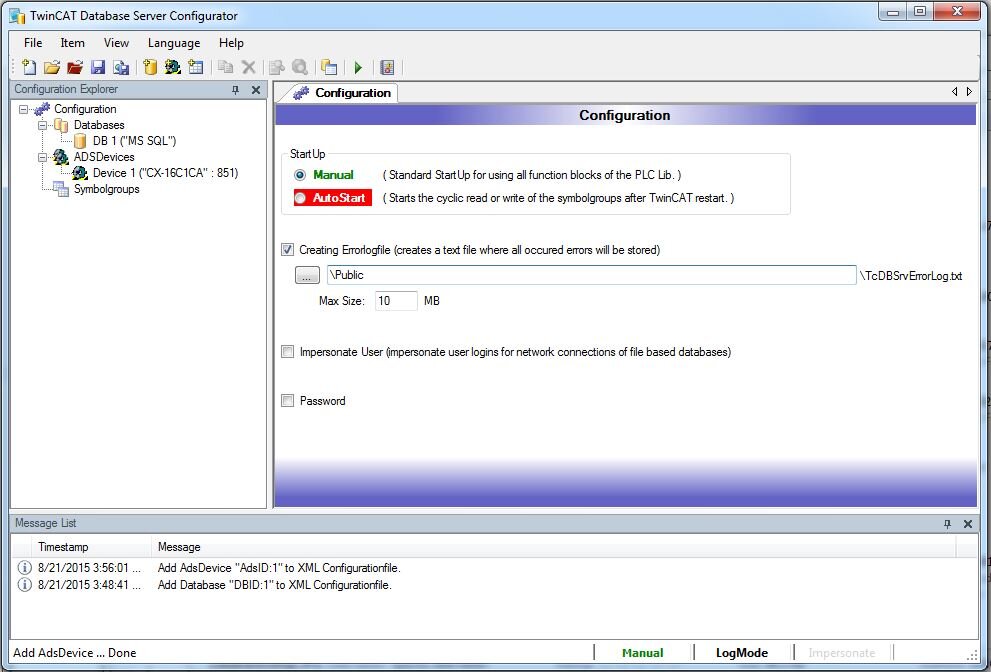
Task: Click the Impersonate status bar indicator
Action: [842, 653]
